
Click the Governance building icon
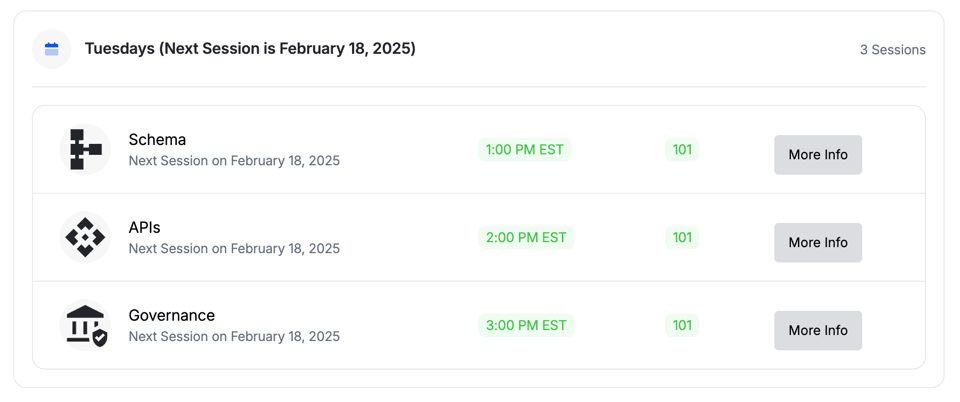tap(85, 326)
